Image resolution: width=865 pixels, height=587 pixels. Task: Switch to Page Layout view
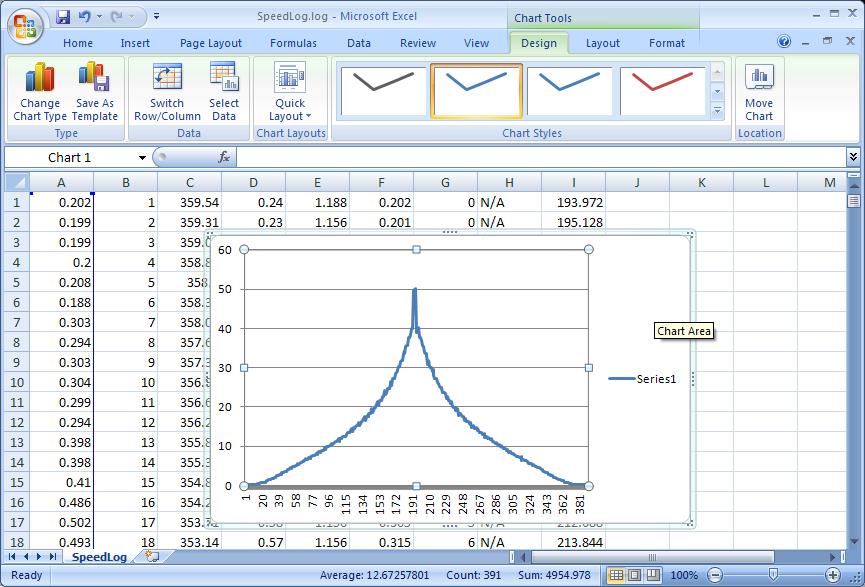click(635, 575)
